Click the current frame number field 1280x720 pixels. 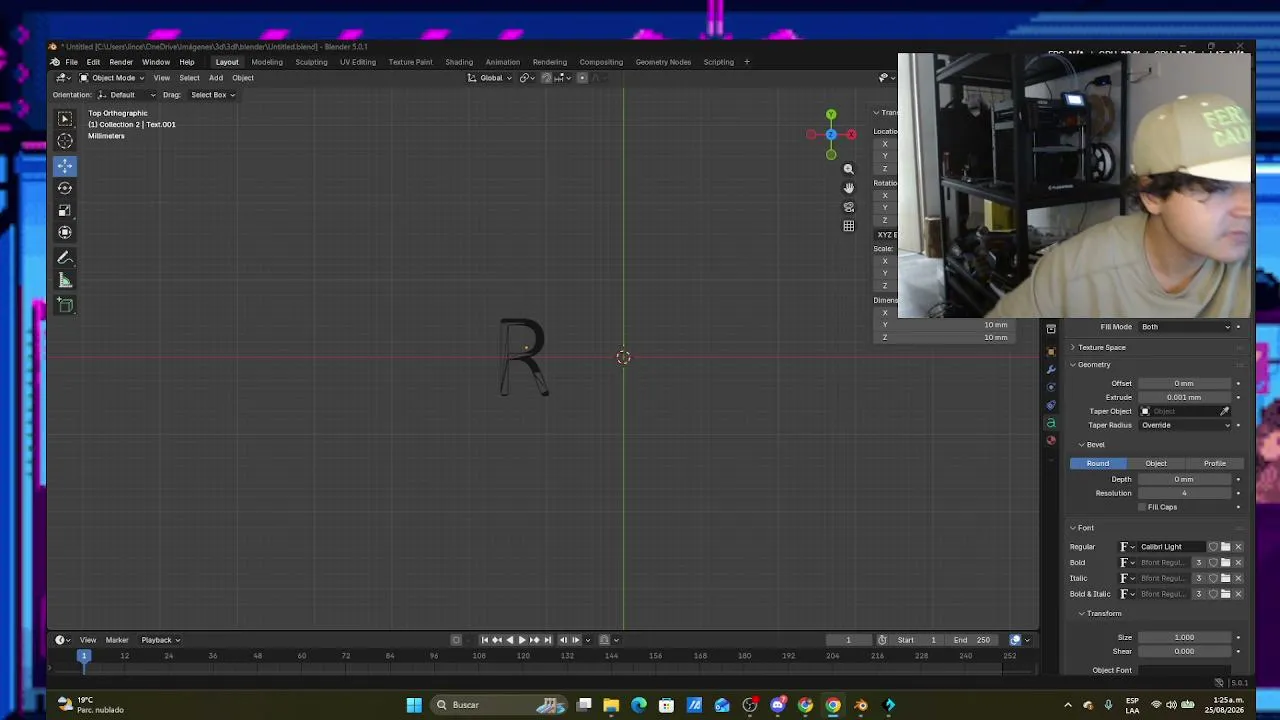(848, 640)
